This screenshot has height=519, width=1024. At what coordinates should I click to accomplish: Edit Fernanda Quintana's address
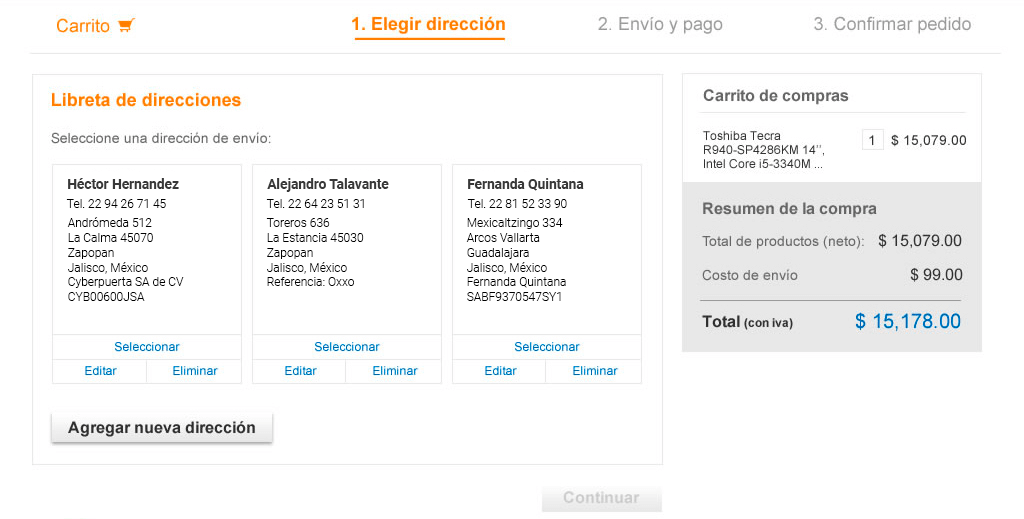(500, 371)
